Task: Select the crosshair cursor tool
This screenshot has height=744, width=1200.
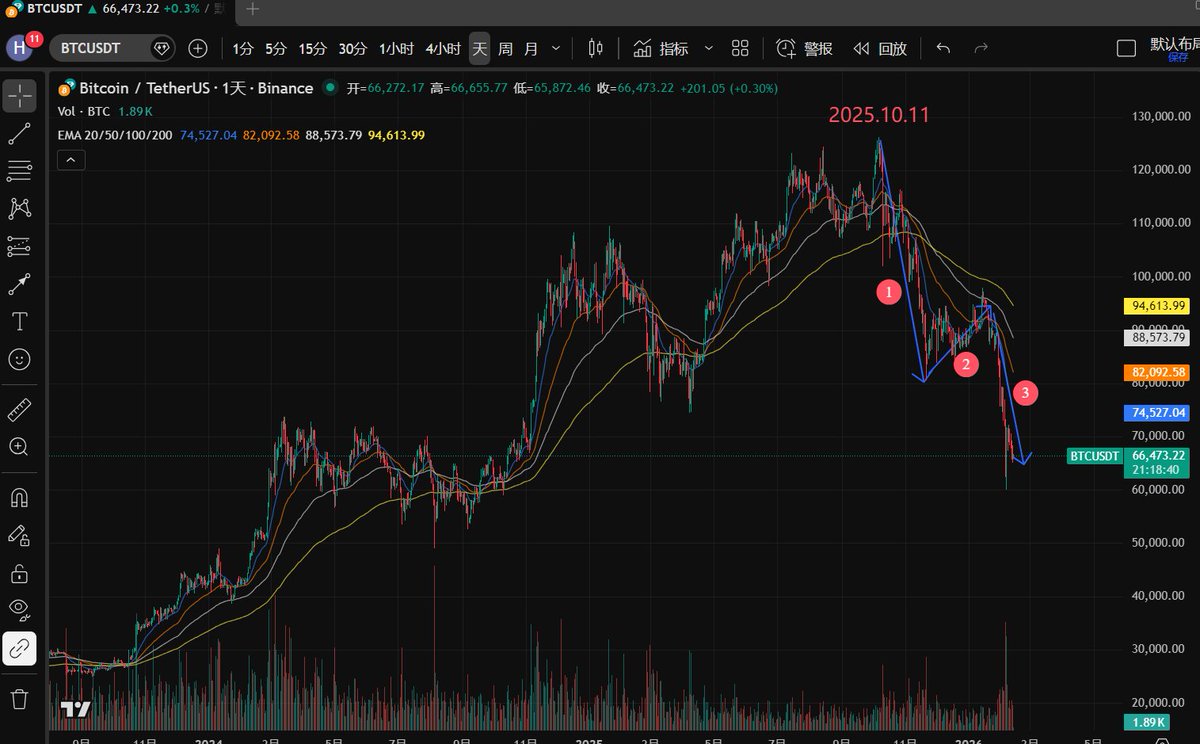Action: click(19, 96)
